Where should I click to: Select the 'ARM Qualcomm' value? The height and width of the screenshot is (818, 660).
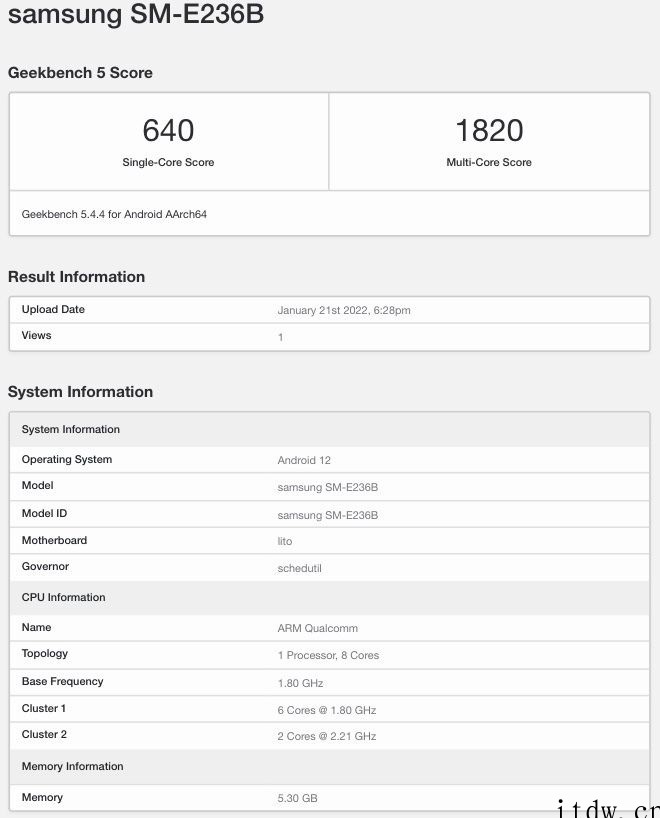point(318,629)
